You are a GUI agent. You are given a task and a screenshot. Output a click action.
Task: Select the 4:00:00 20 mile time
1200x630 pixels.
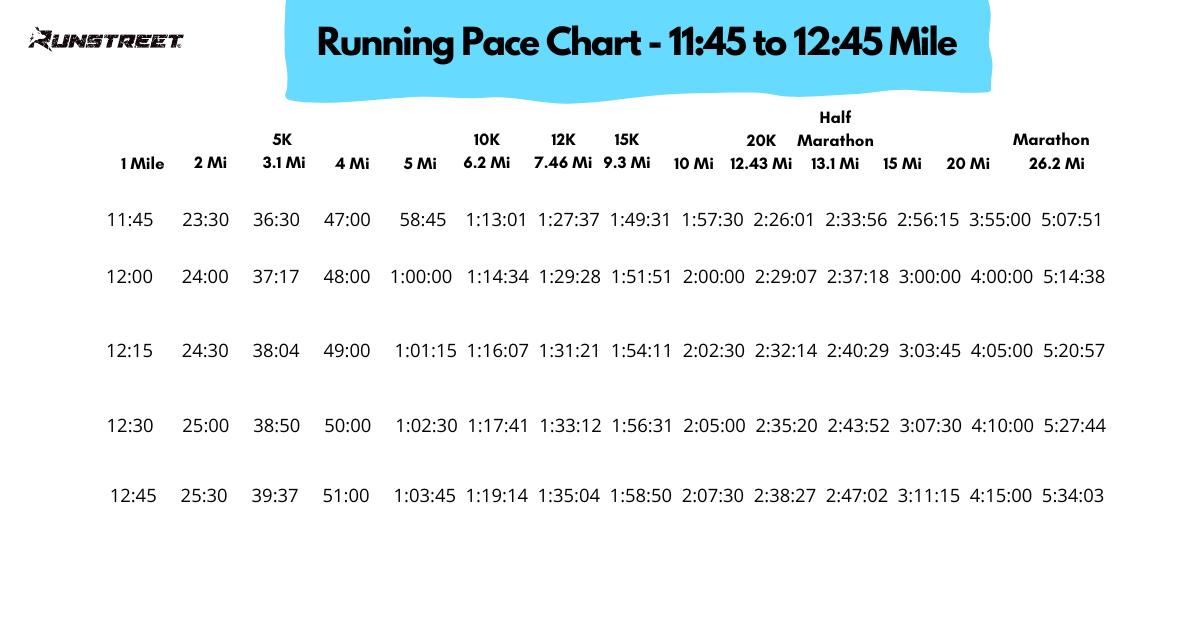tap(1002, 277)
